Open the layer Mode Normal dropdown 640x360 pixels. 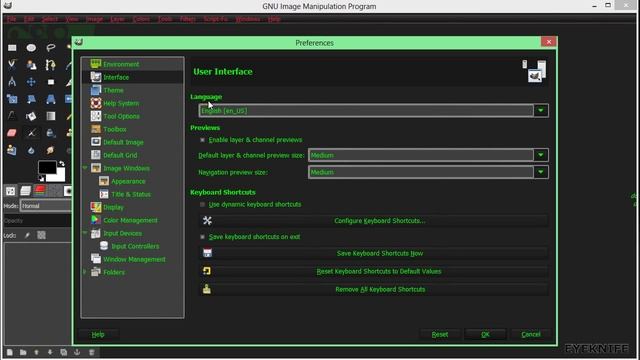coord(45,206)
